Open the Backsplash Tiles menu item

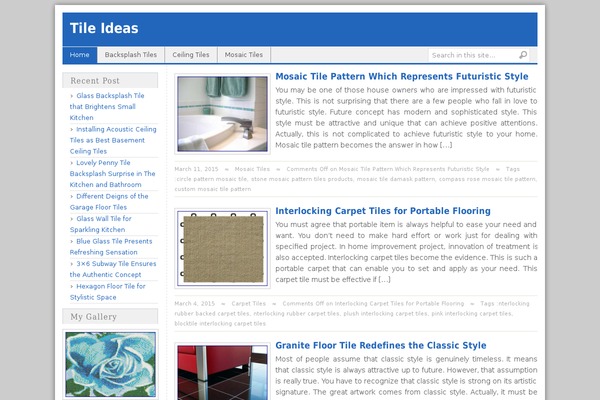[131, 55]
